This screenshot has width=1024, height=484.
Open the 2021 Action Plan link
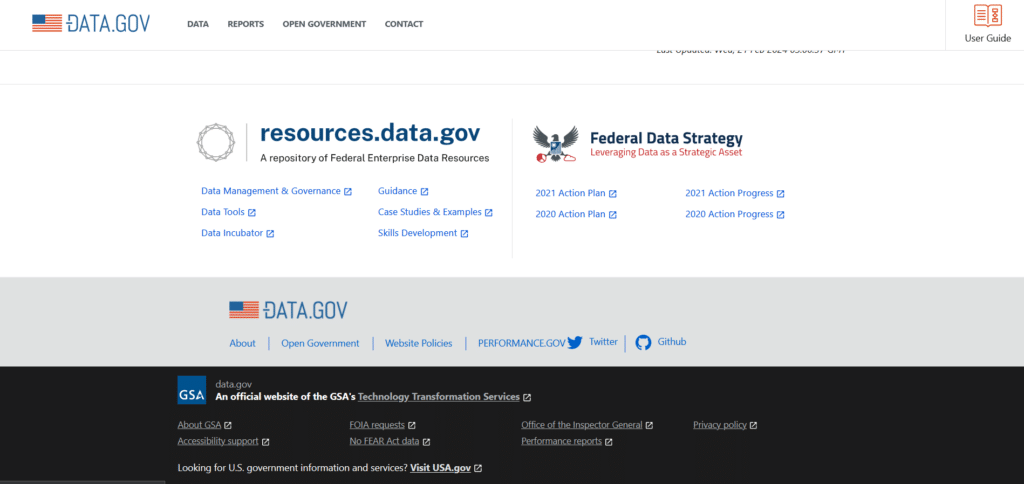point(570,193)
